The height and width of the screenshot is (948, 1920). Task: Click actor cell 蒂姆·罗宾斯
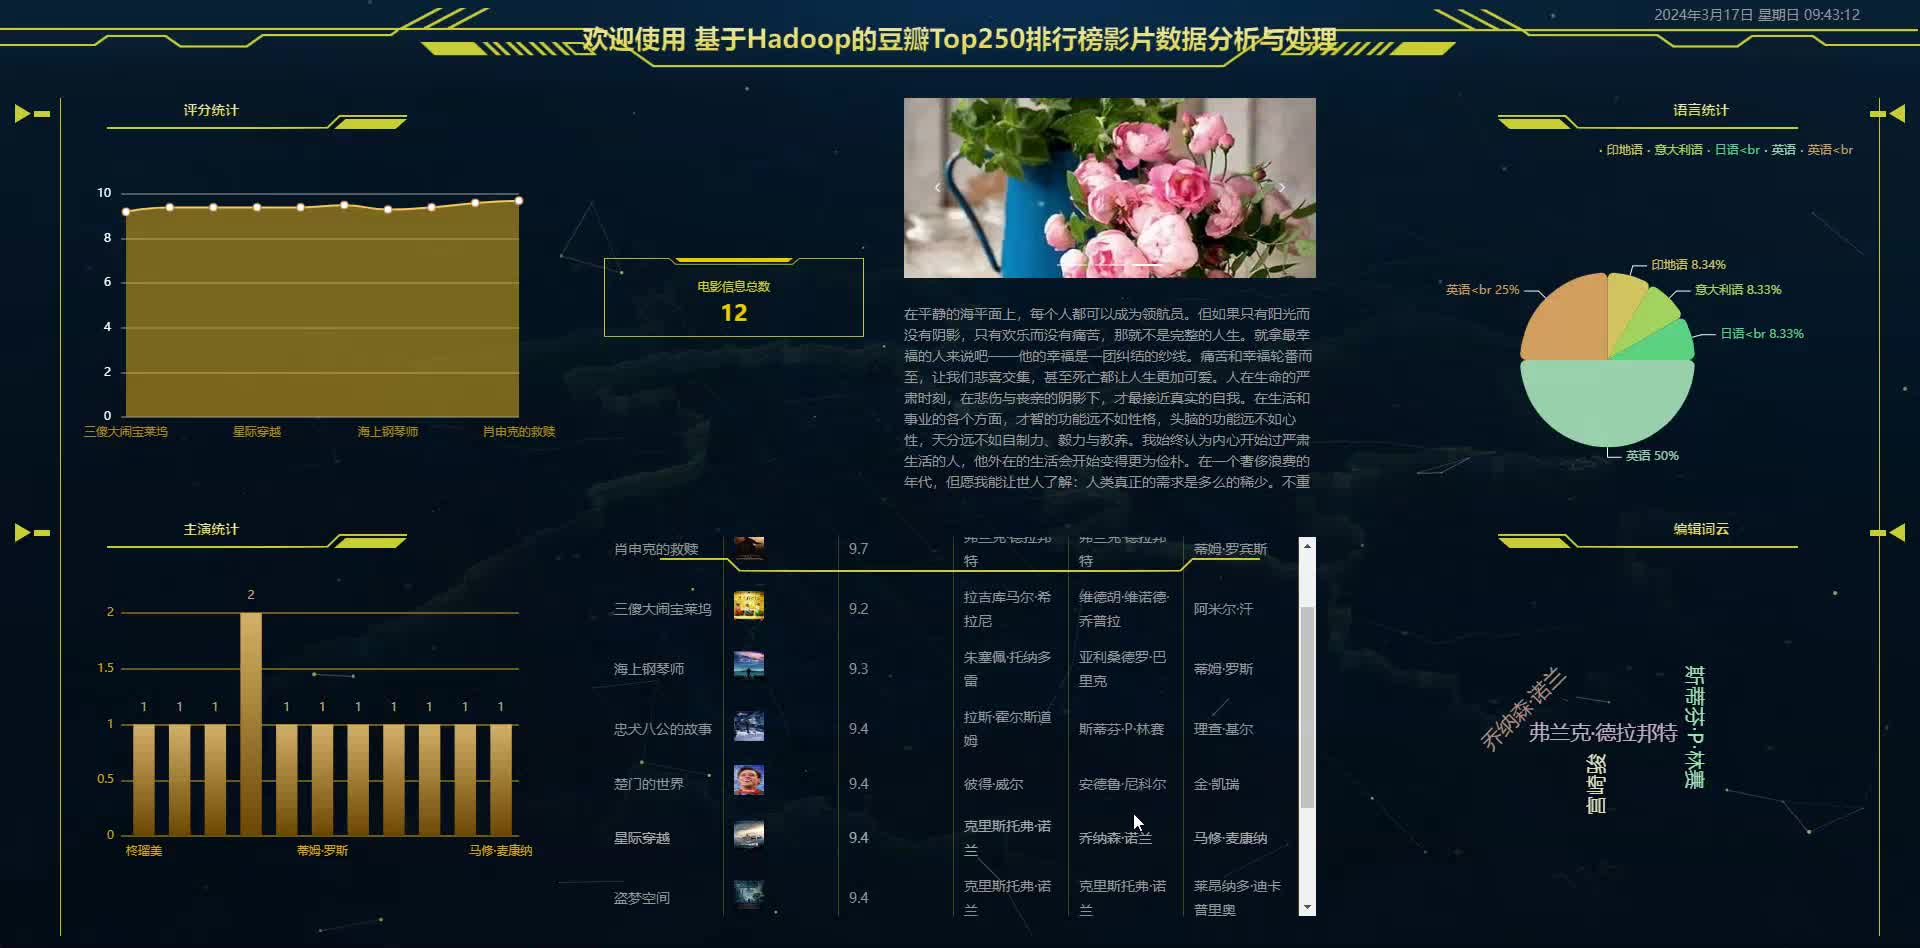point(1230,549)
